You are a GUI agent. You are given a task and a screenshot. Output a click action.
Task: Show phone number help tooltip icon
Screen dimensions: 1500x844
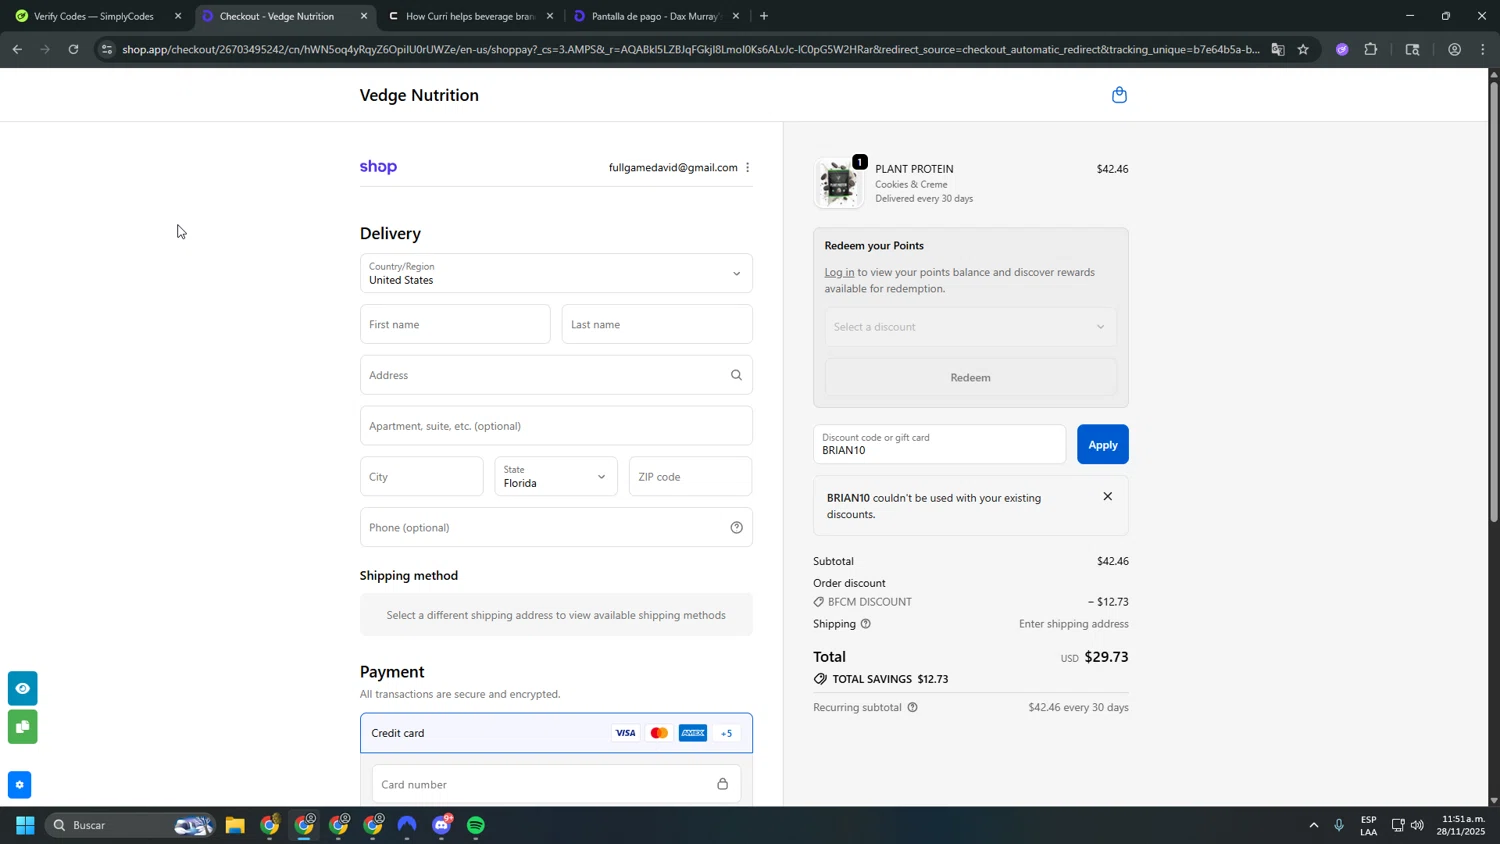pyautogui.click(x=736, y=527)
